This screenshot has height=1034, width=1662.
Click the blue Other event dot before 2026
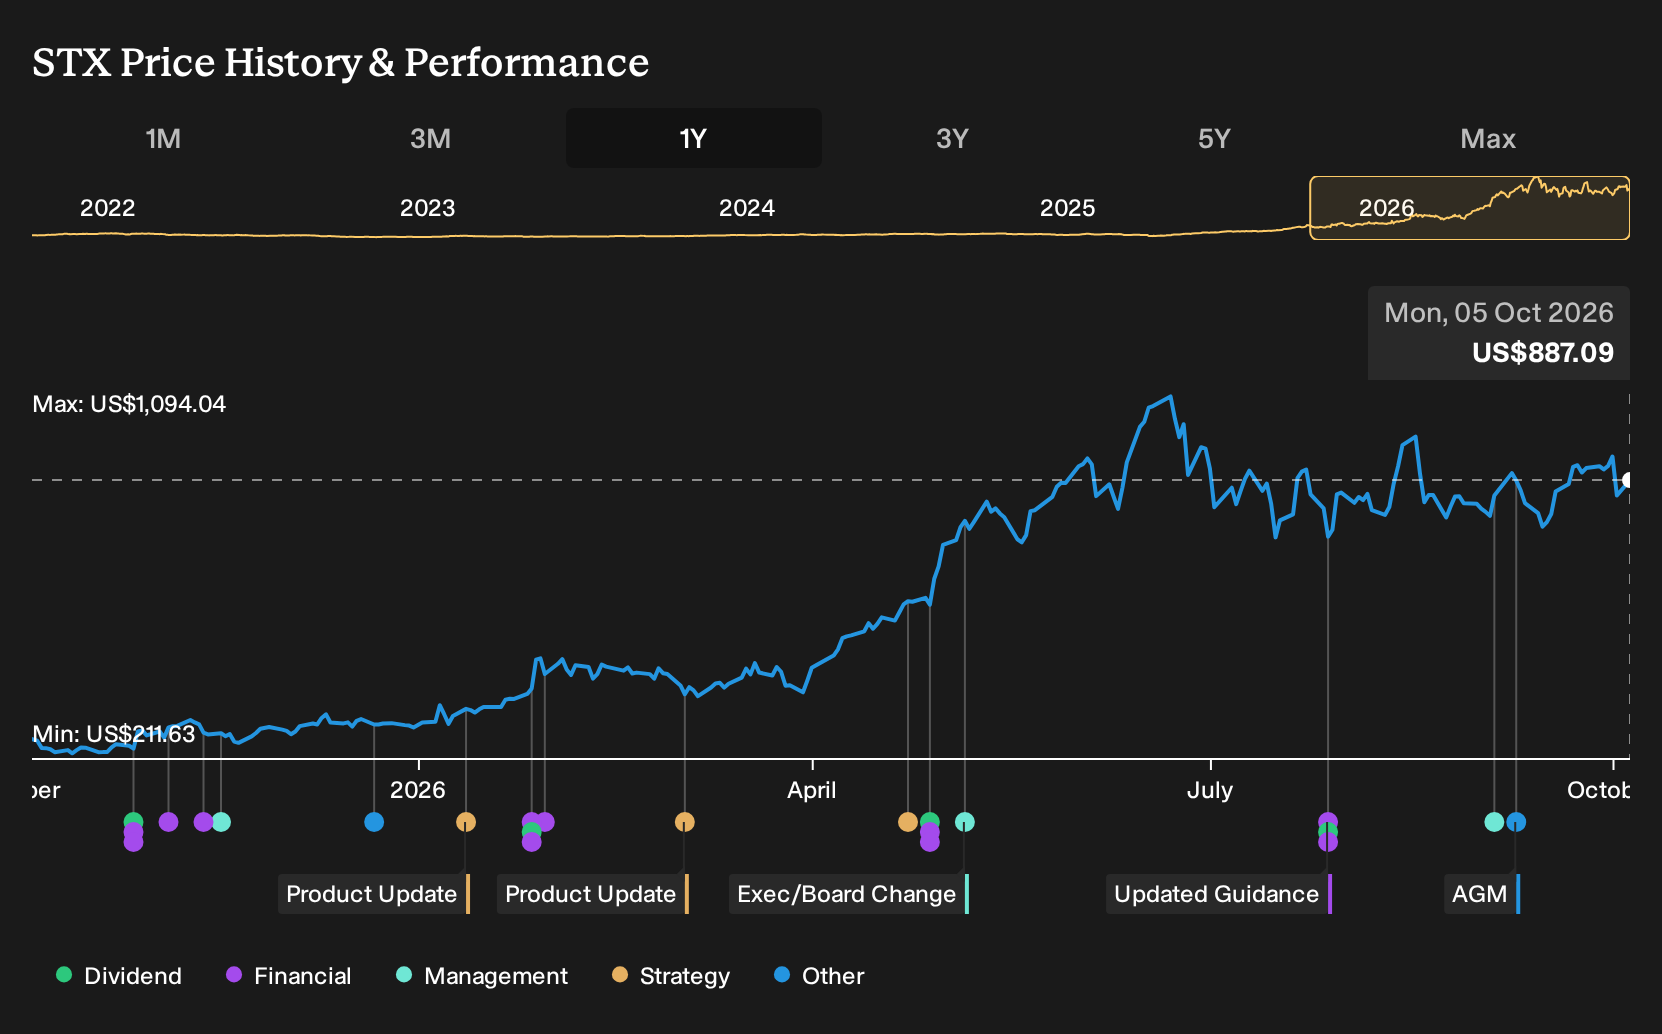click(x=374, y=822)
